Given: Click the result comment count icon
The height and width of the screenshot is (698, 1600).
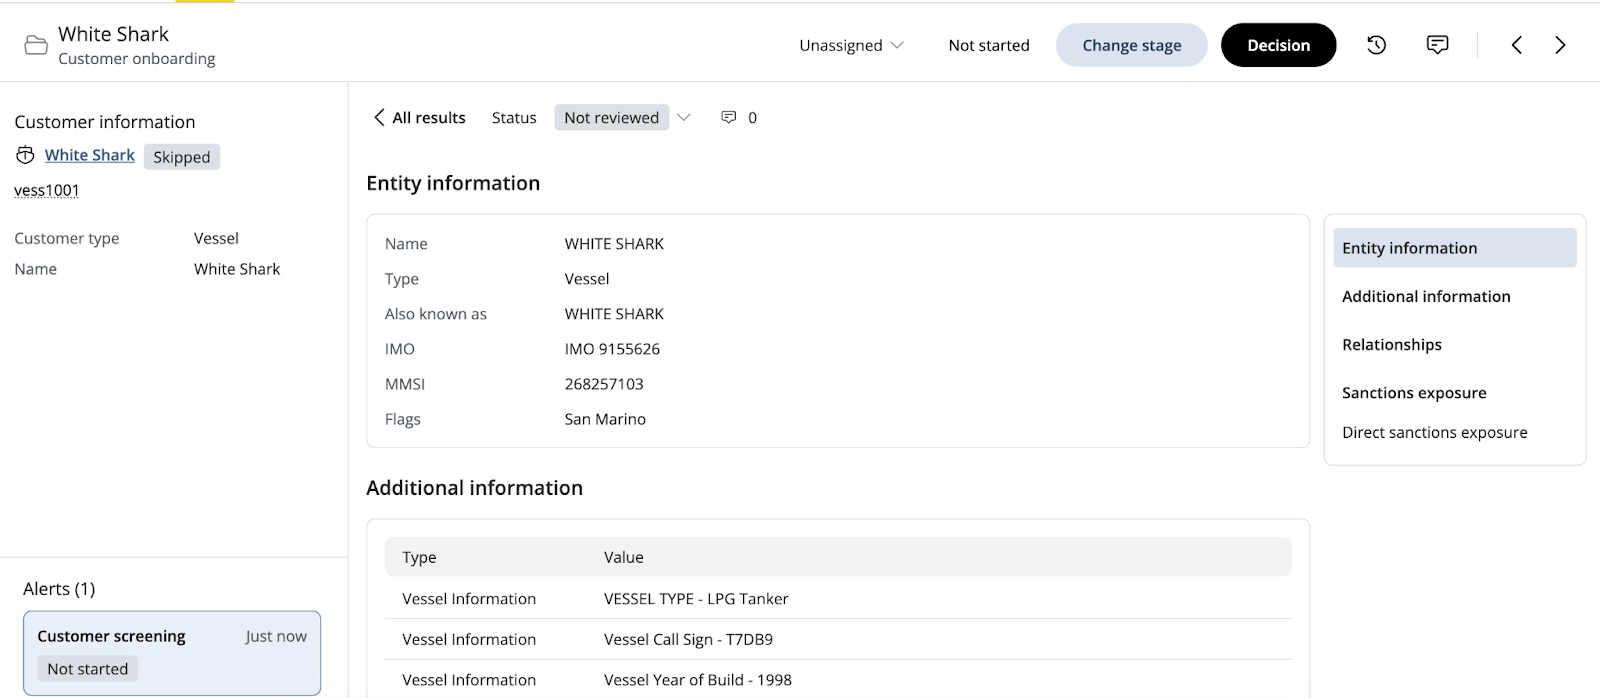Looking at the screenshot, I should 728,118.
